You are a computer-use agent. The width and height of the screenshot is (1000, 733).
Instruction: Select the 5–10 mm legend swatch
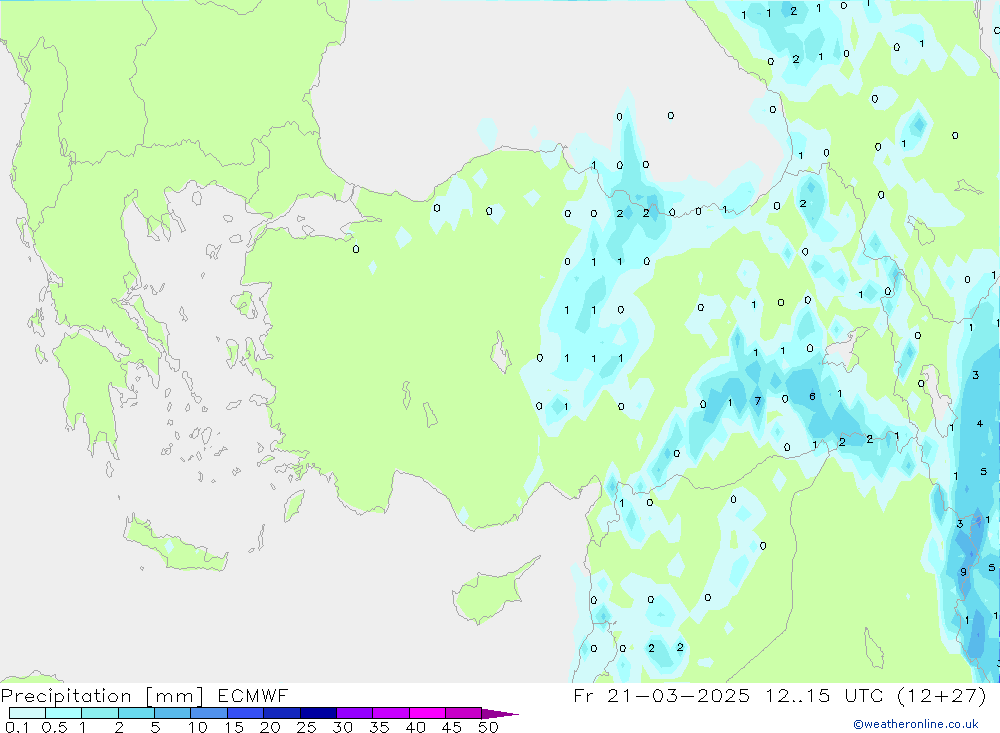[x=172, y=713]
